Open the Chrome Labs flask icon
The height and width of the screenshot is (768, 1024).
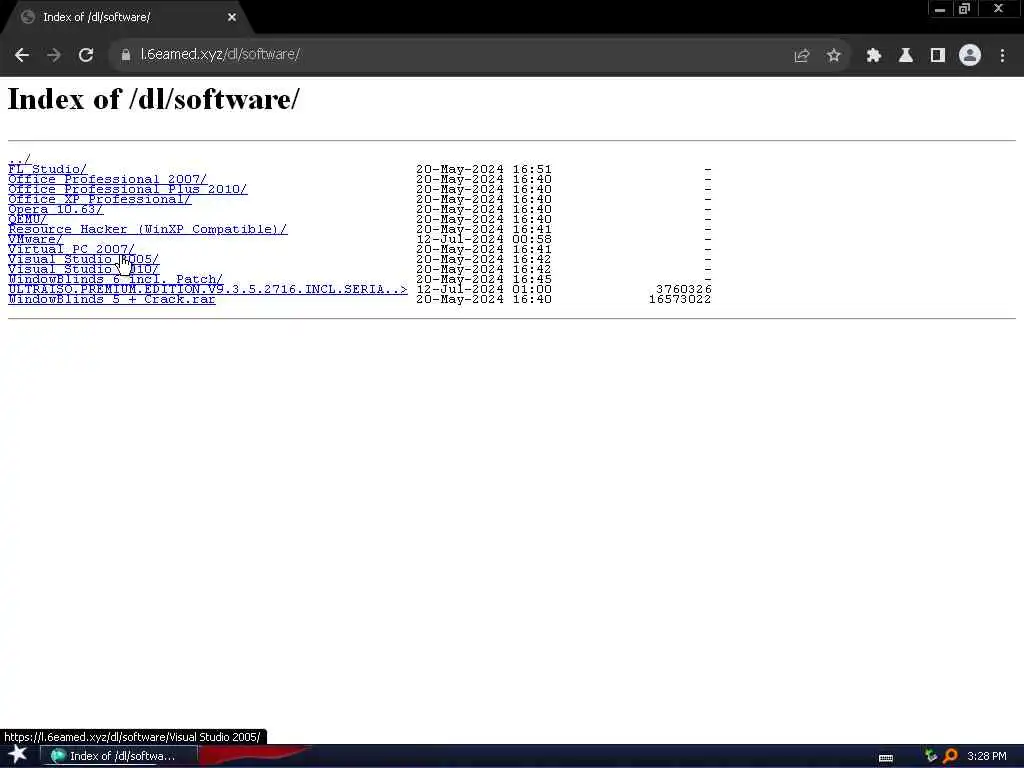(x=905, y=56)
